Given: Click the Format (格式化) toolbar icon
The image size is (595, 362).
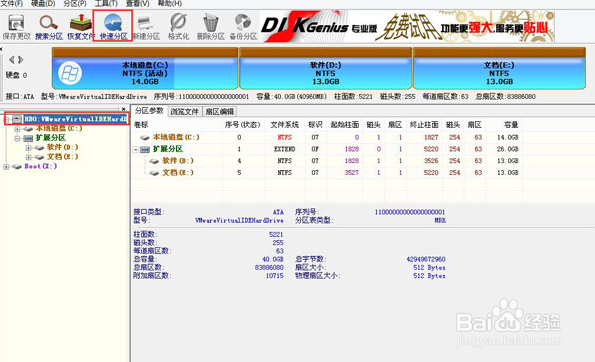Looking at the screenshot, I should click(178, 27).
